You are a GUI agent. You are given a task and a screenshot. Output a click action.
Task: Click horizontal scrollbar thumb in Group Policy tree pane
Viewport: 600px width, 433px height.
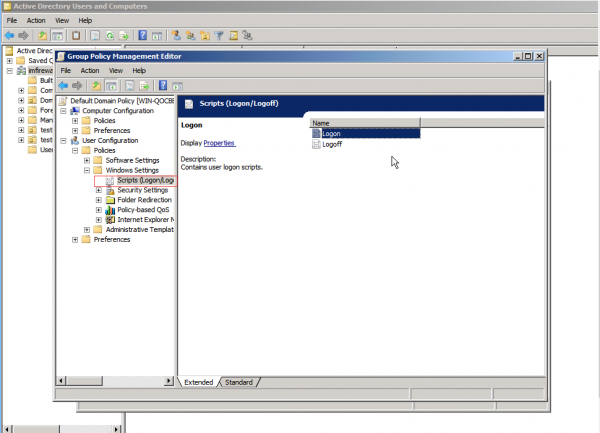click(x=84, y=381)
